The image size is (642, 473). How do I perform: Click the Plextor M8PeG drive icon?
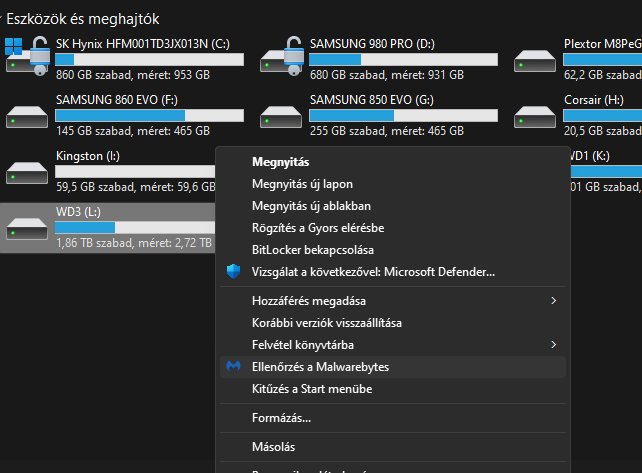(535, 61)
